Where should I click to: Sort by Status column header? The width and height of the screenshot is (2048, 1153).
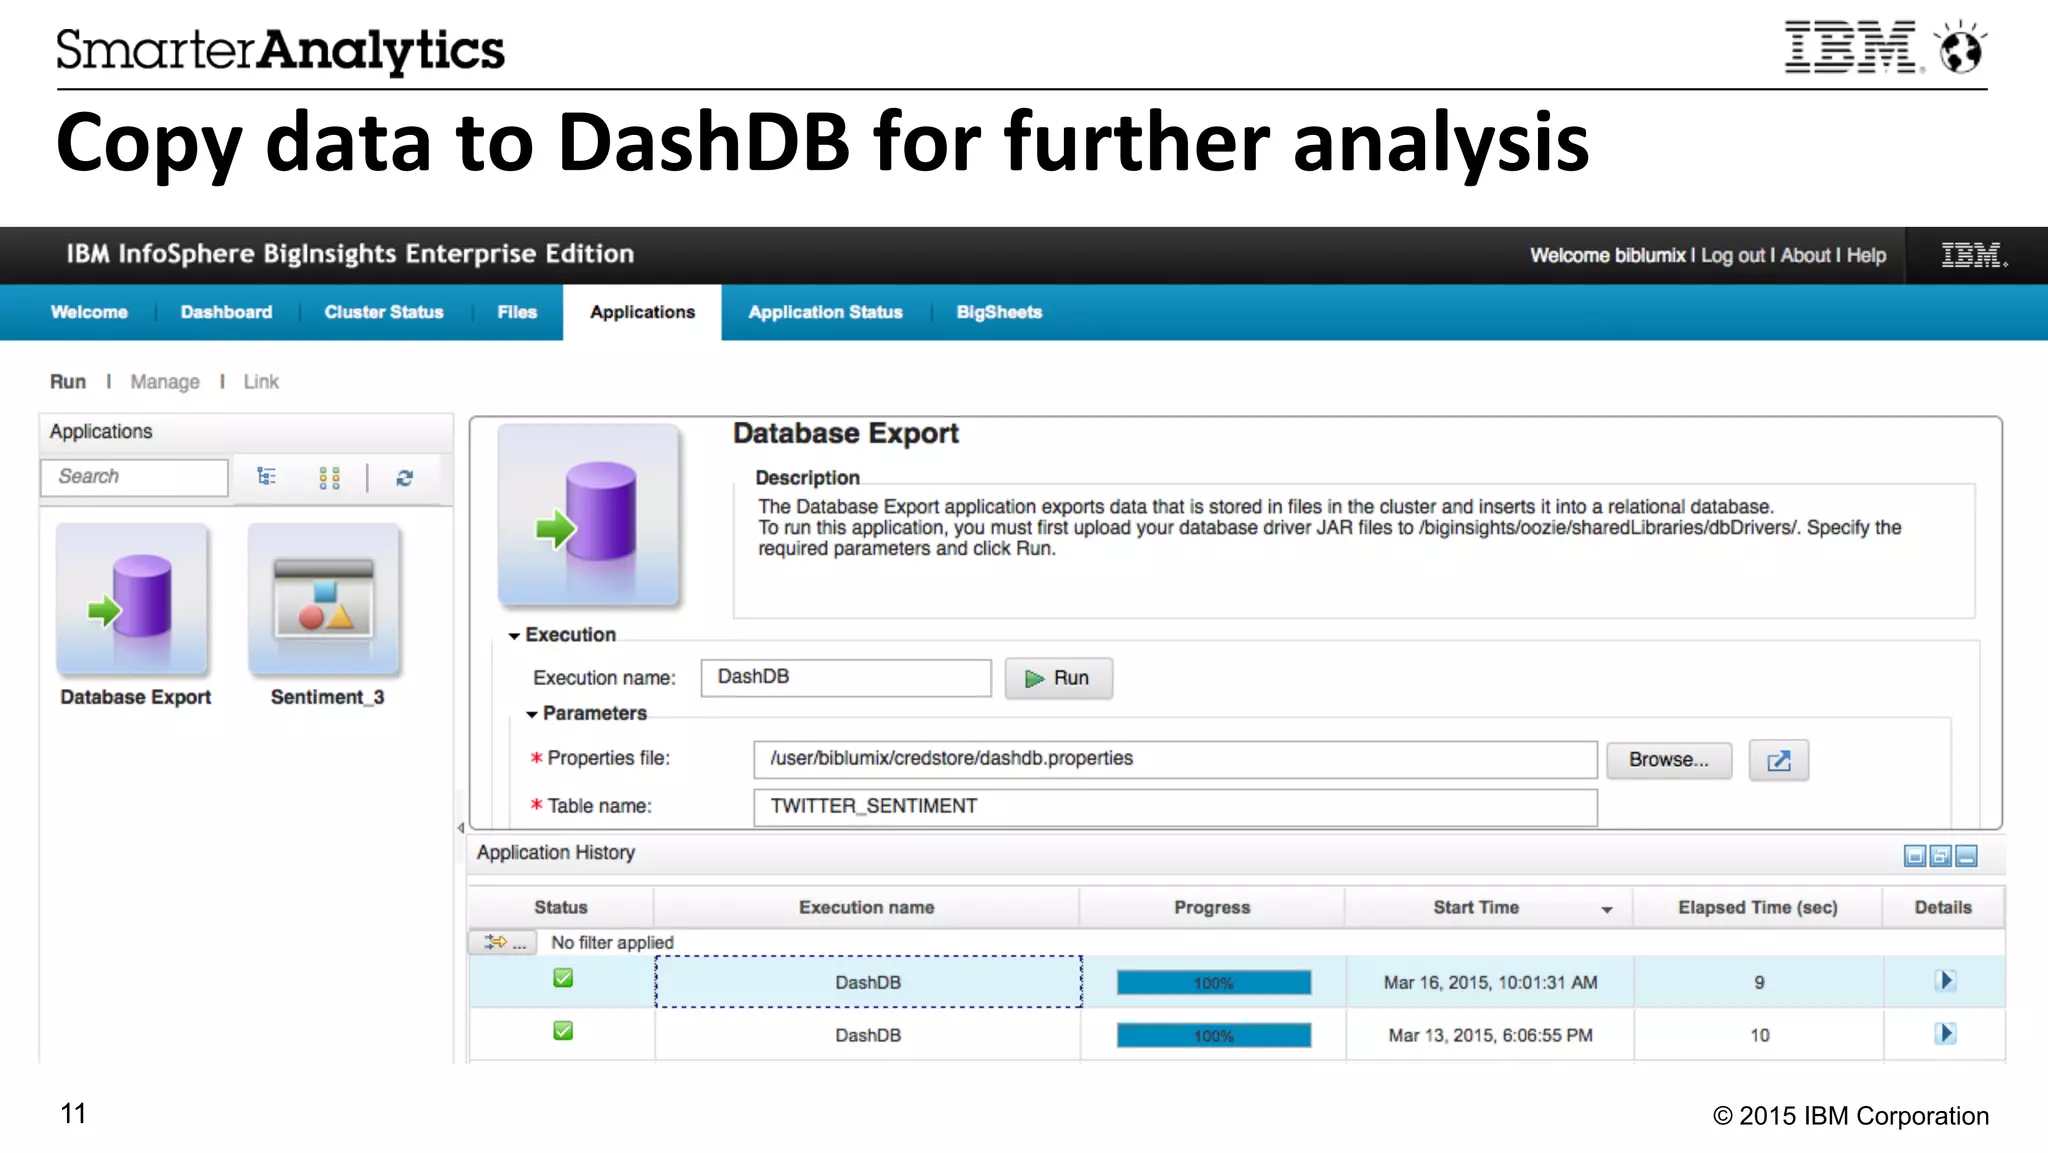tap(560, 908)
